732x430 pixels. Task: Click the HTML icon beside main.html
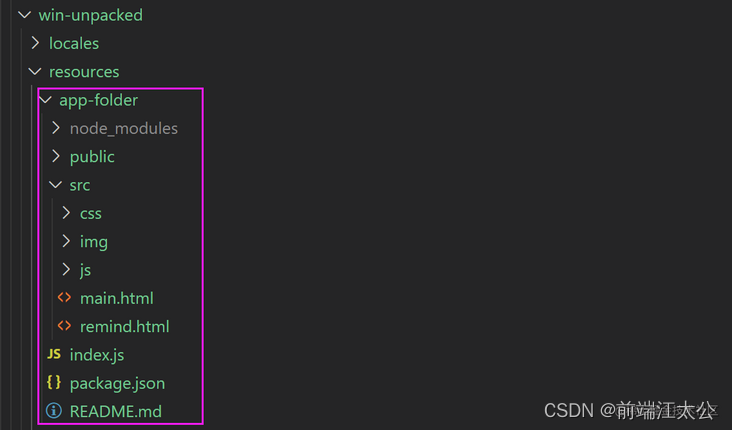64,297
